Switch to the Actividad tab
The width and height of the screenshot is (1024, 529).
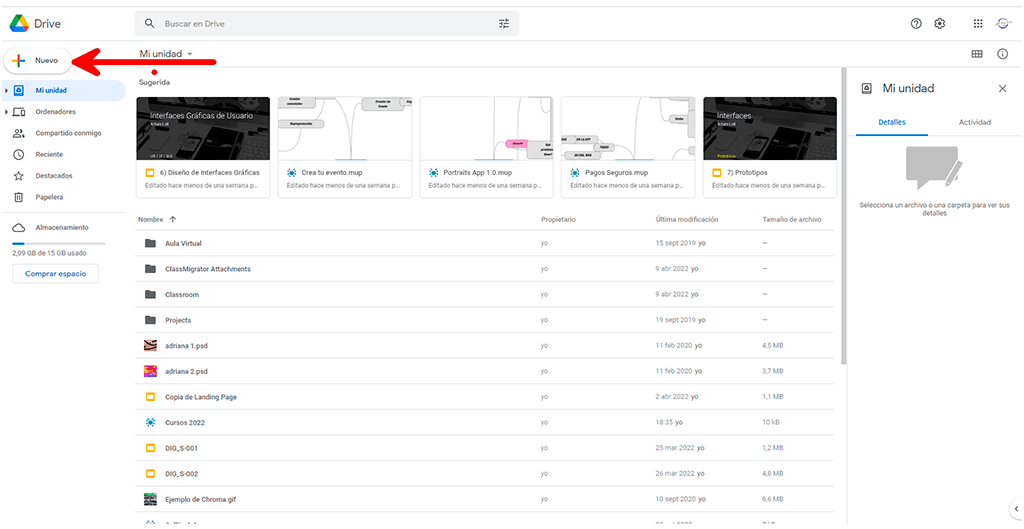point(975,122)
